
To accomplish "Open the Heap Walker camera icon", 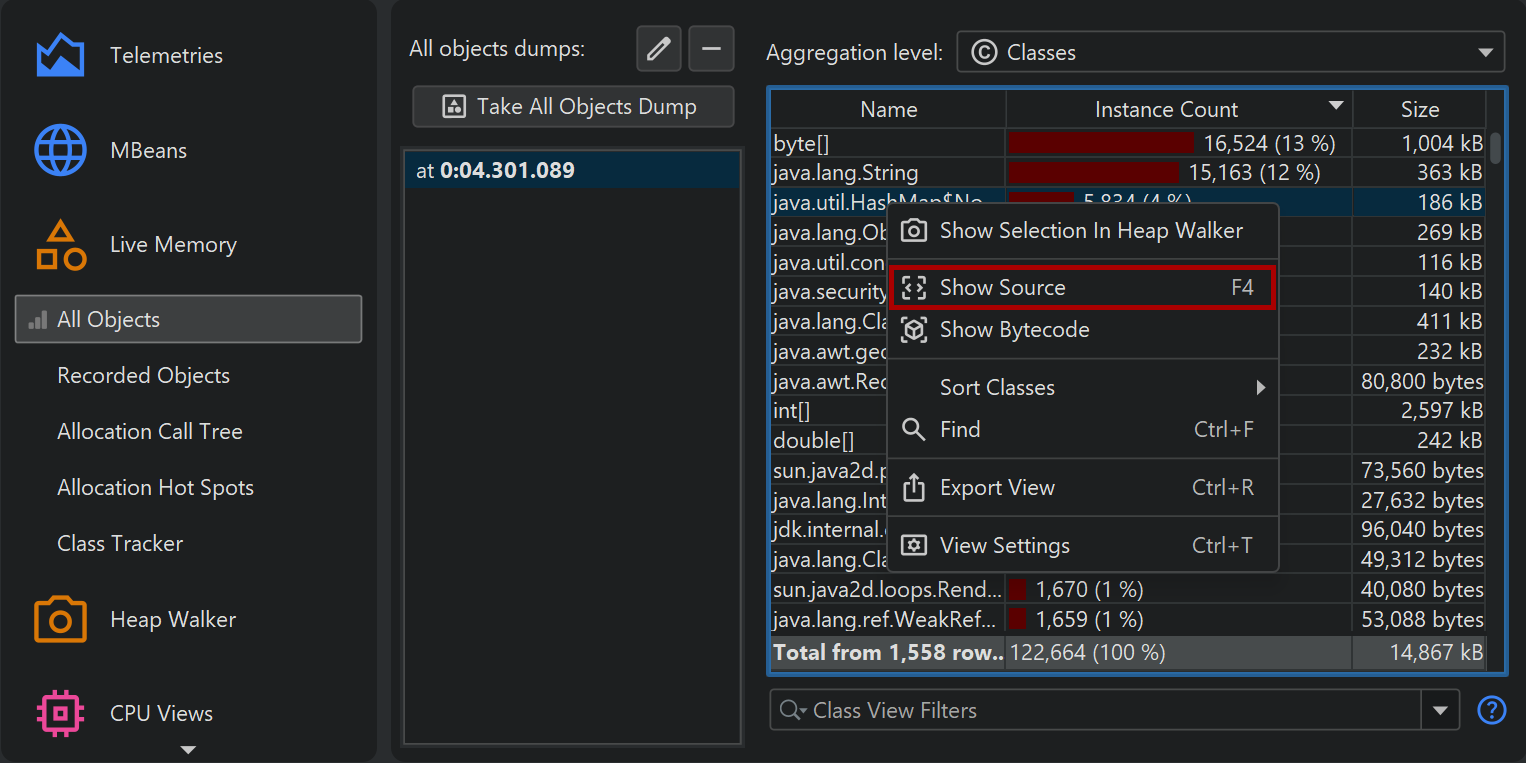I will [60, 619].
